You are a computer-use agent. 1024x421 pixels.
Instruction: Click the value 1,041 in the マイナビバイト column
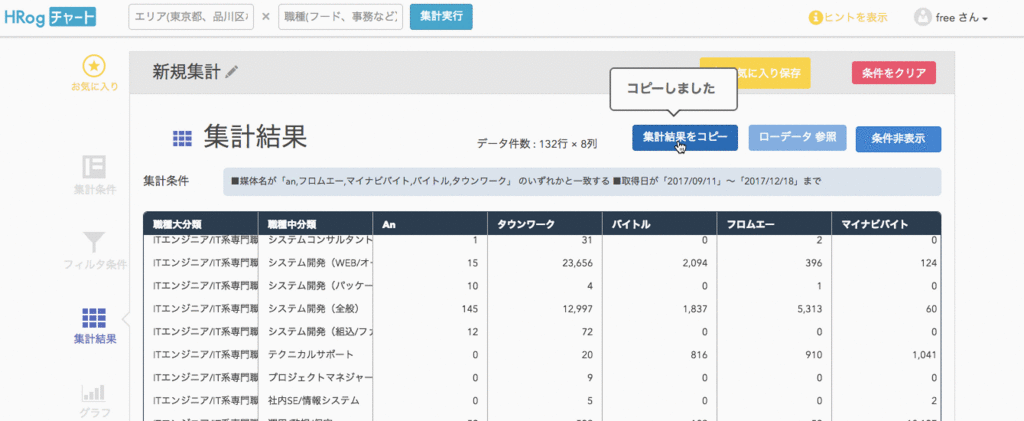coord(923,354)
